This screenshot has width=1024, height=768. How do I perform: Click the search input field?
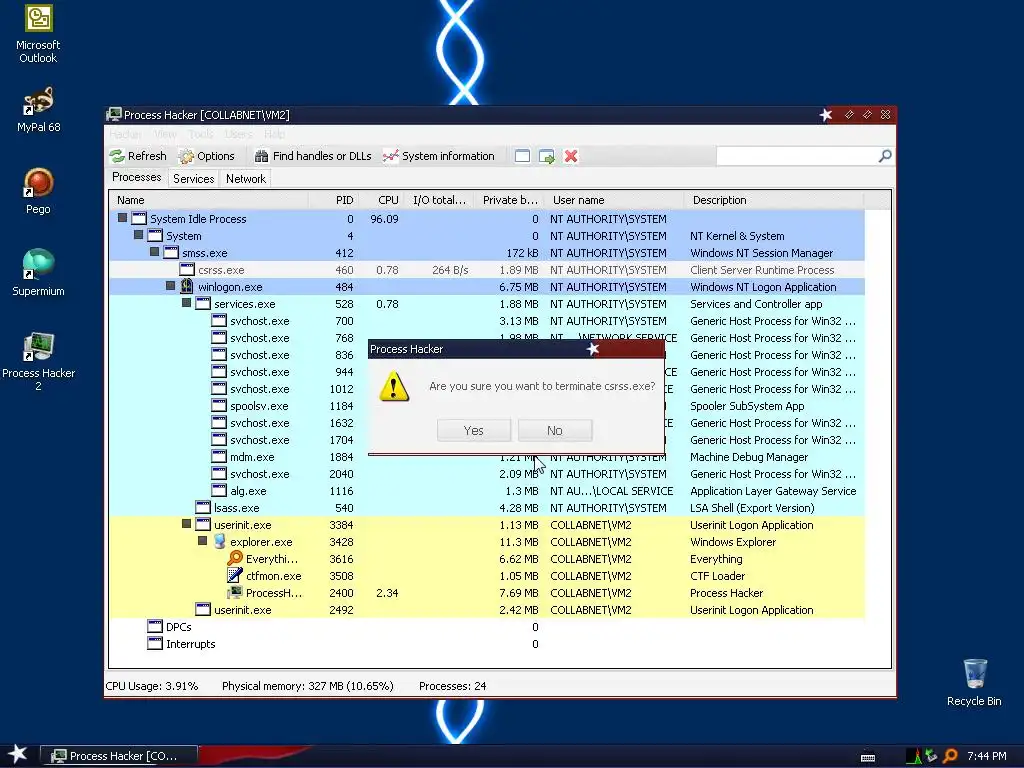797,156
